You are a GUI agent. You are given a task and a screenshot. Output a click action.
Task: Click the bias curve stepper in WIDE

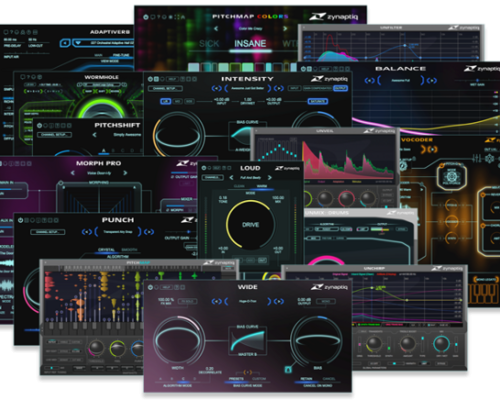[x=247, y=372]
